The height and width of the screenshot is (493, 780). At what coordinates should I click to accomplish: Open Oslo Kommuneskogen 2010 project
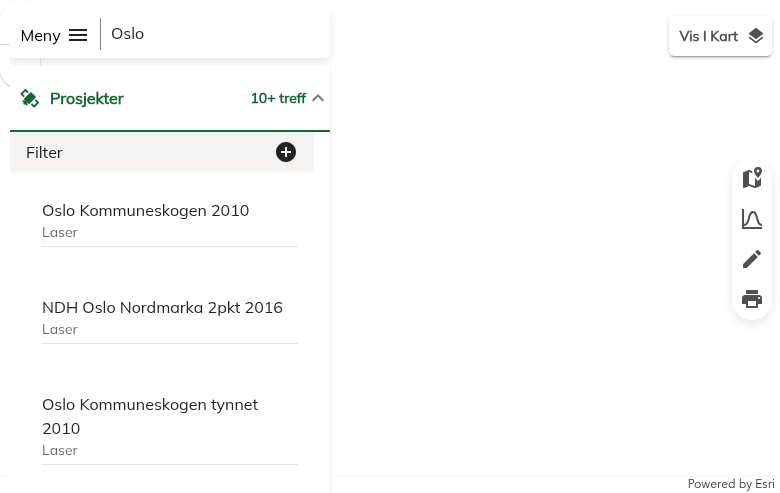[x=145, y=210]
